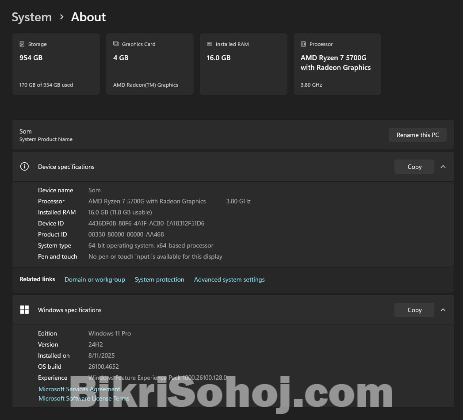This screenshot has width=463, height=420.
Task: Click the Installed RAM icon
Action: 209,44
